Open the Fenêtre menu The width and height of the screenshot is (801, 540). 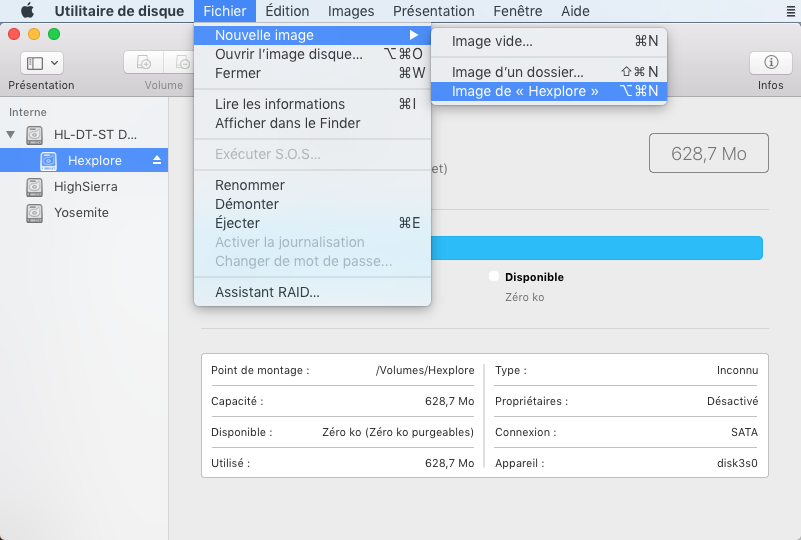pyautogui.click(x=517, y=11)
